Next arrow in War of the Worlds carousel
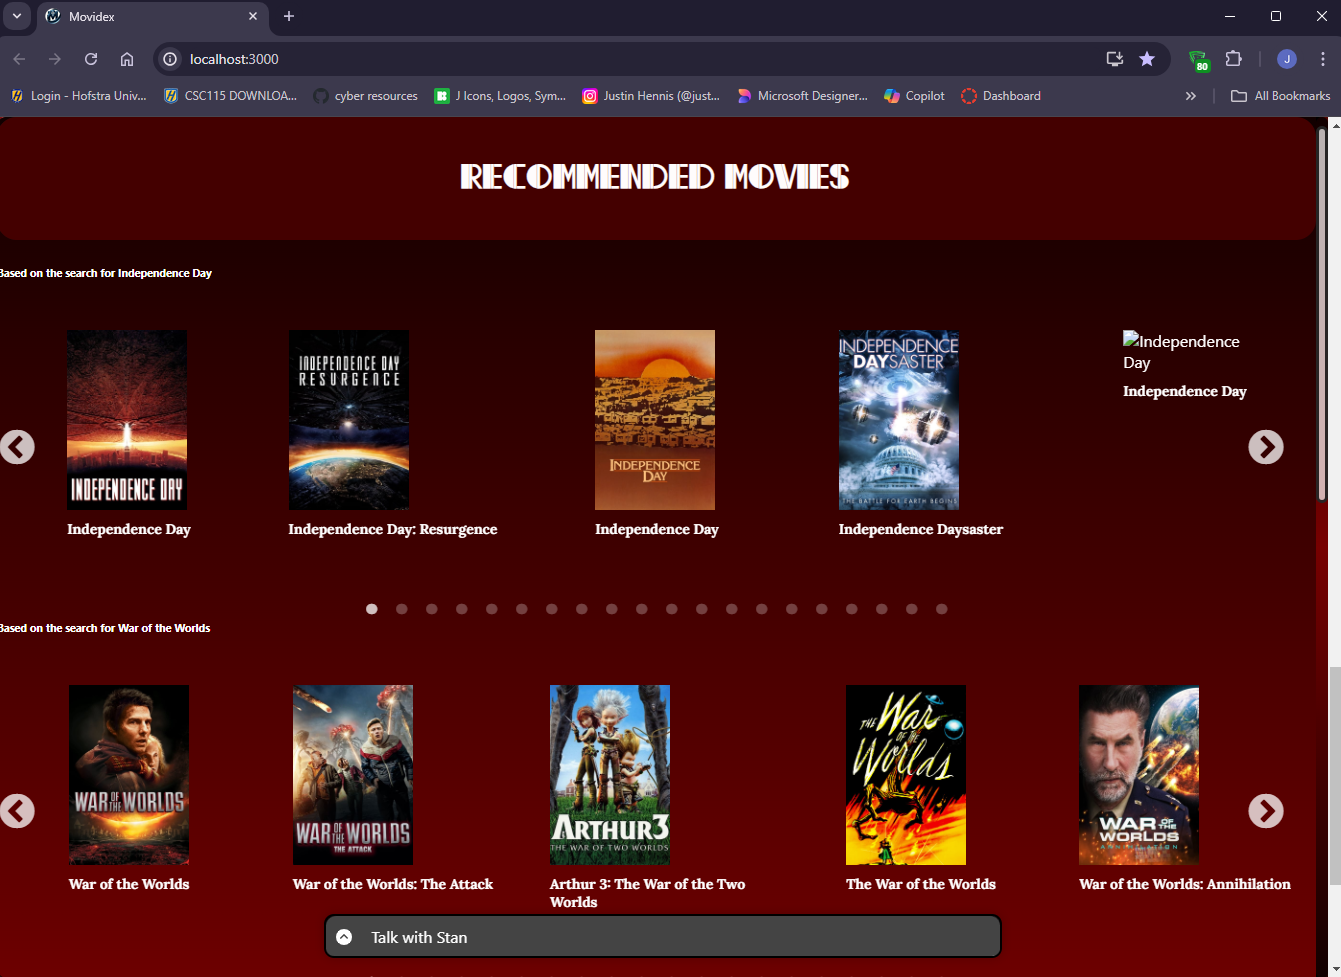 tap(1266, 811)
